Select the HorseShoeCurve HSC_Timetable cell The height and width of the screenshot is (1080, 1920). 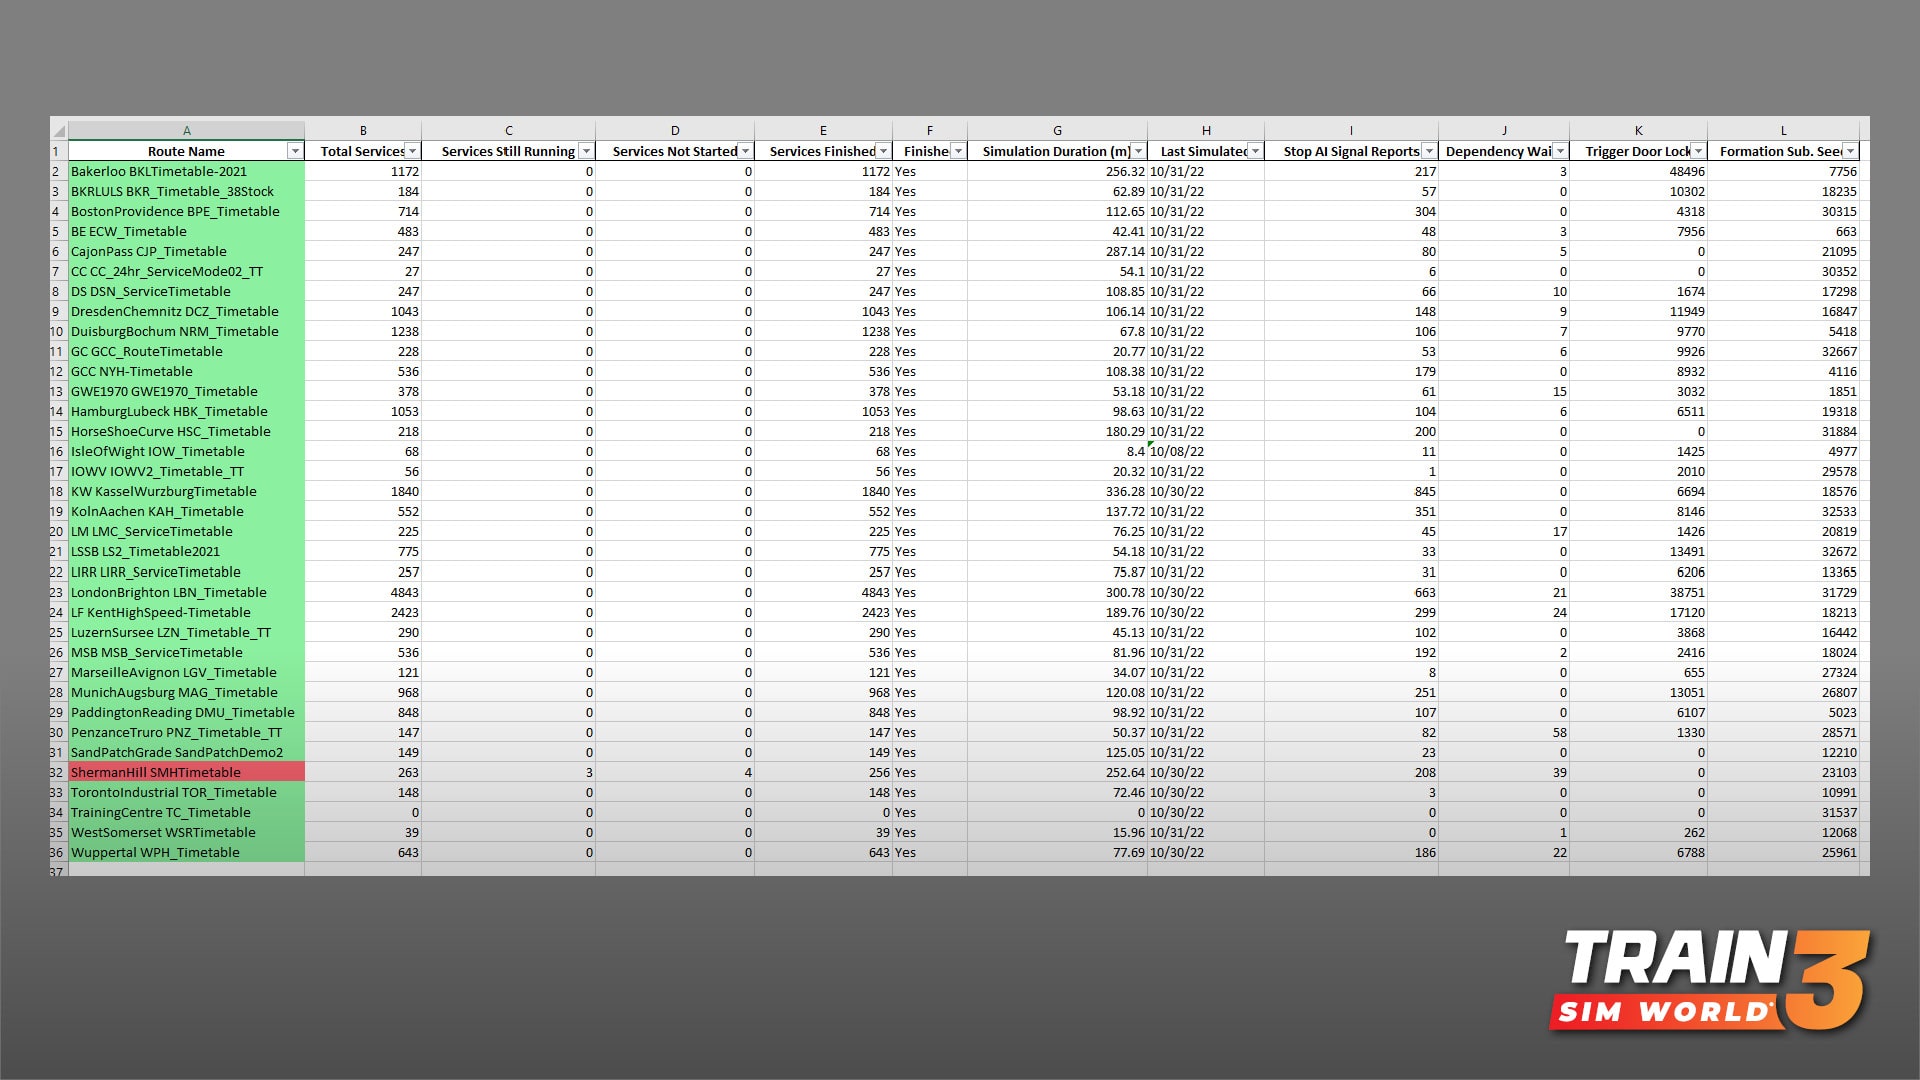click(186, 431)
